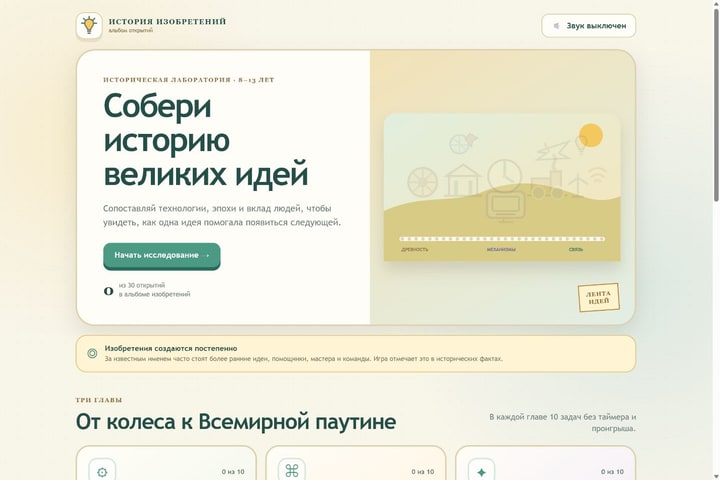Click 'из 30 открытий' progress text
The height and width of the screenshot is (480, 720).
click(x=142, y=285)
